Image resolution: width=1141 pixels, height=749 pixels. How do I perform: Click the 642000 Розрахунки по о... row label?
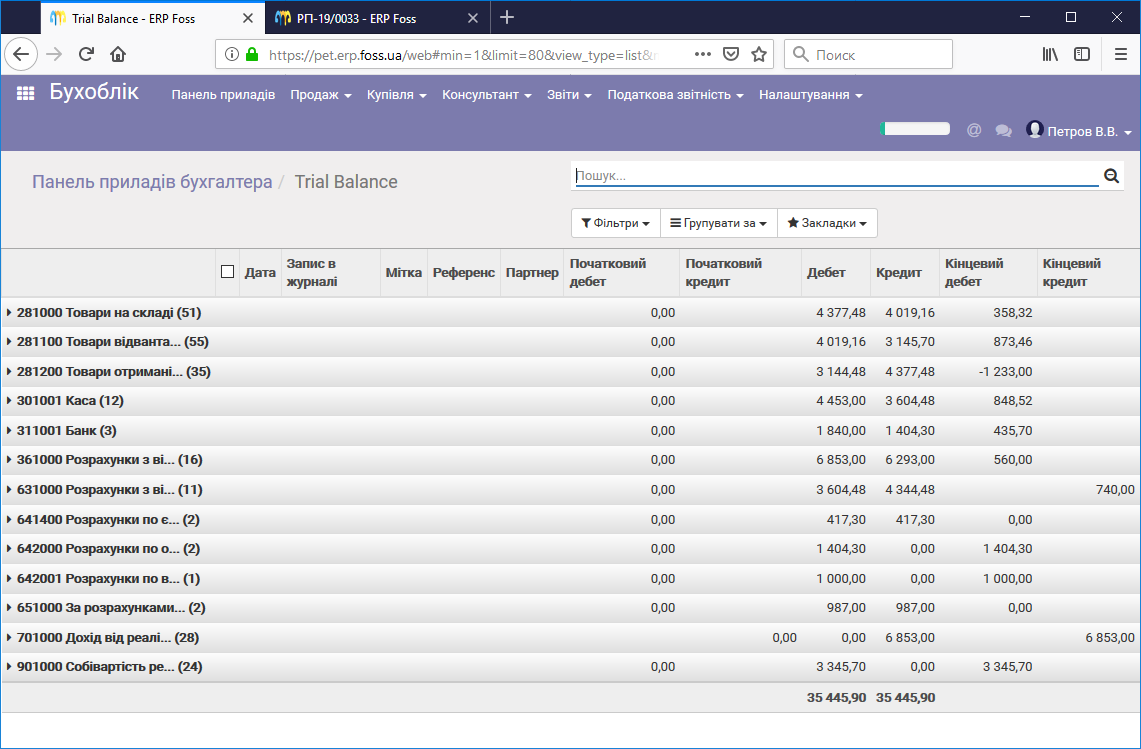pos(108,548)
